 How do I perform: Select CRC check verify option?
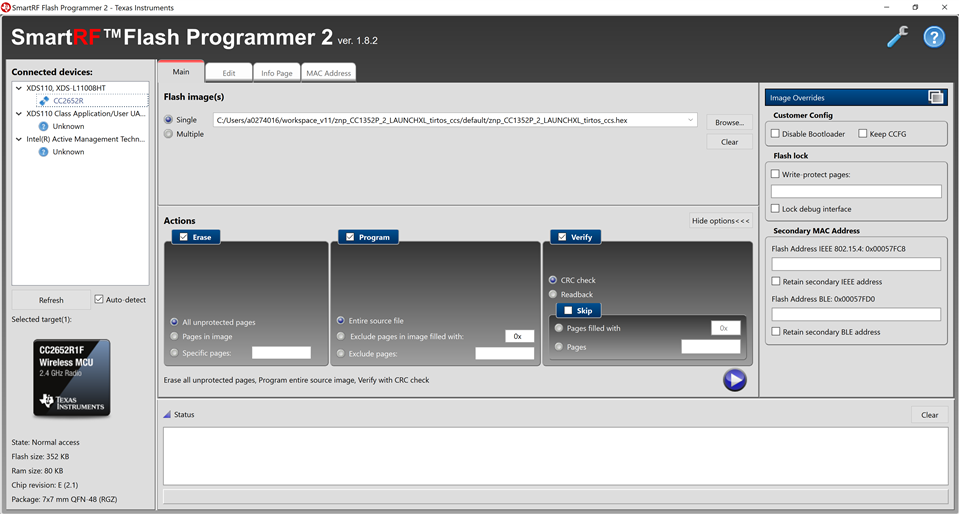(553, 280)
